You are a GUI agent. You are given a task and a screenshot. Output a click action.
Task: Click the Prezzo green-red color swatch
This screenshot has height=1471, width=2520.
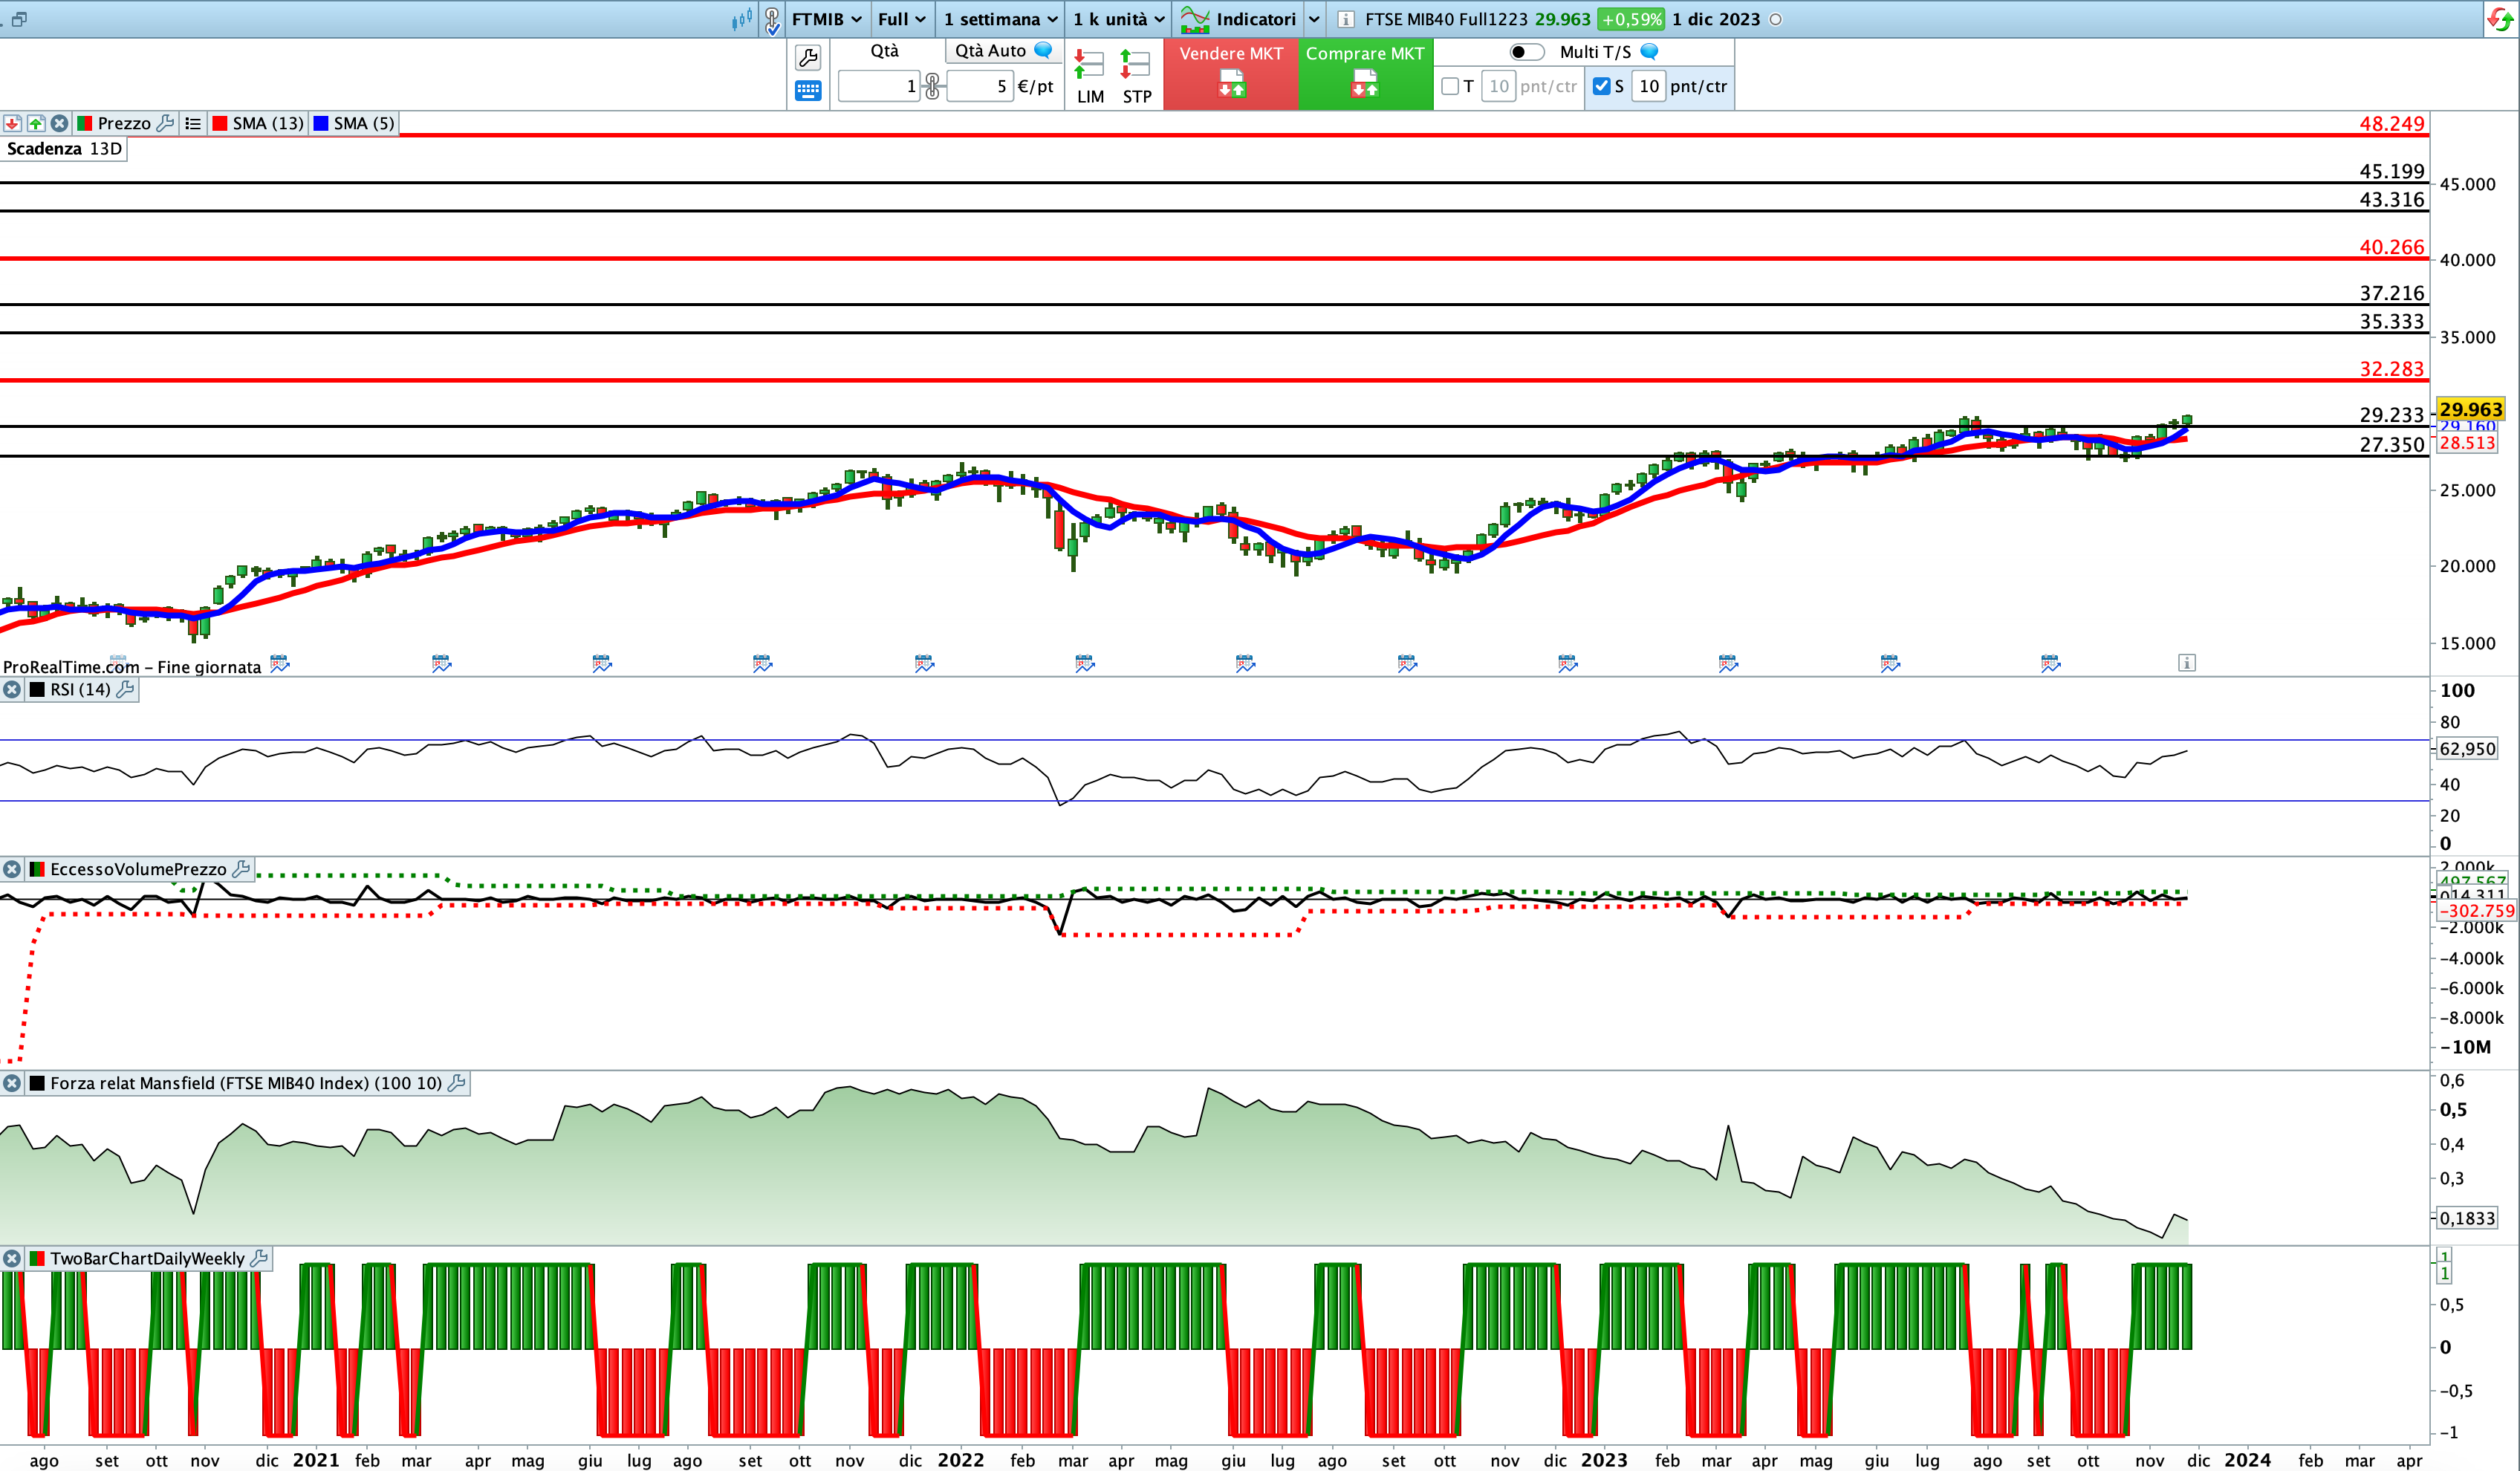(x=85, y=123)
